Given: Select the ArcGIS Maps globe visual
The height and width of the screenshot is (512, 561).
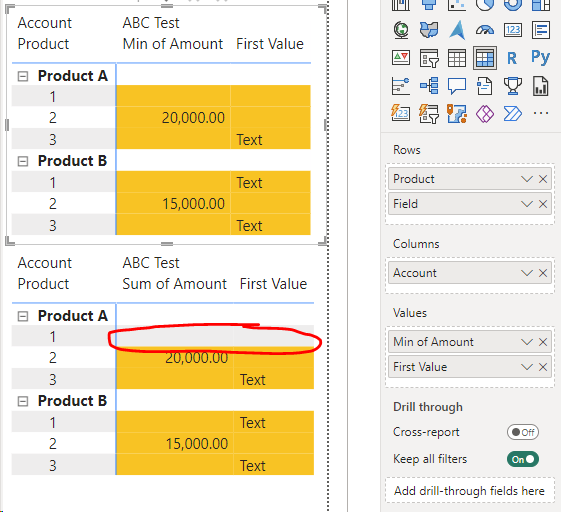Looking at the screenshot, I should [x=401, y=30].
